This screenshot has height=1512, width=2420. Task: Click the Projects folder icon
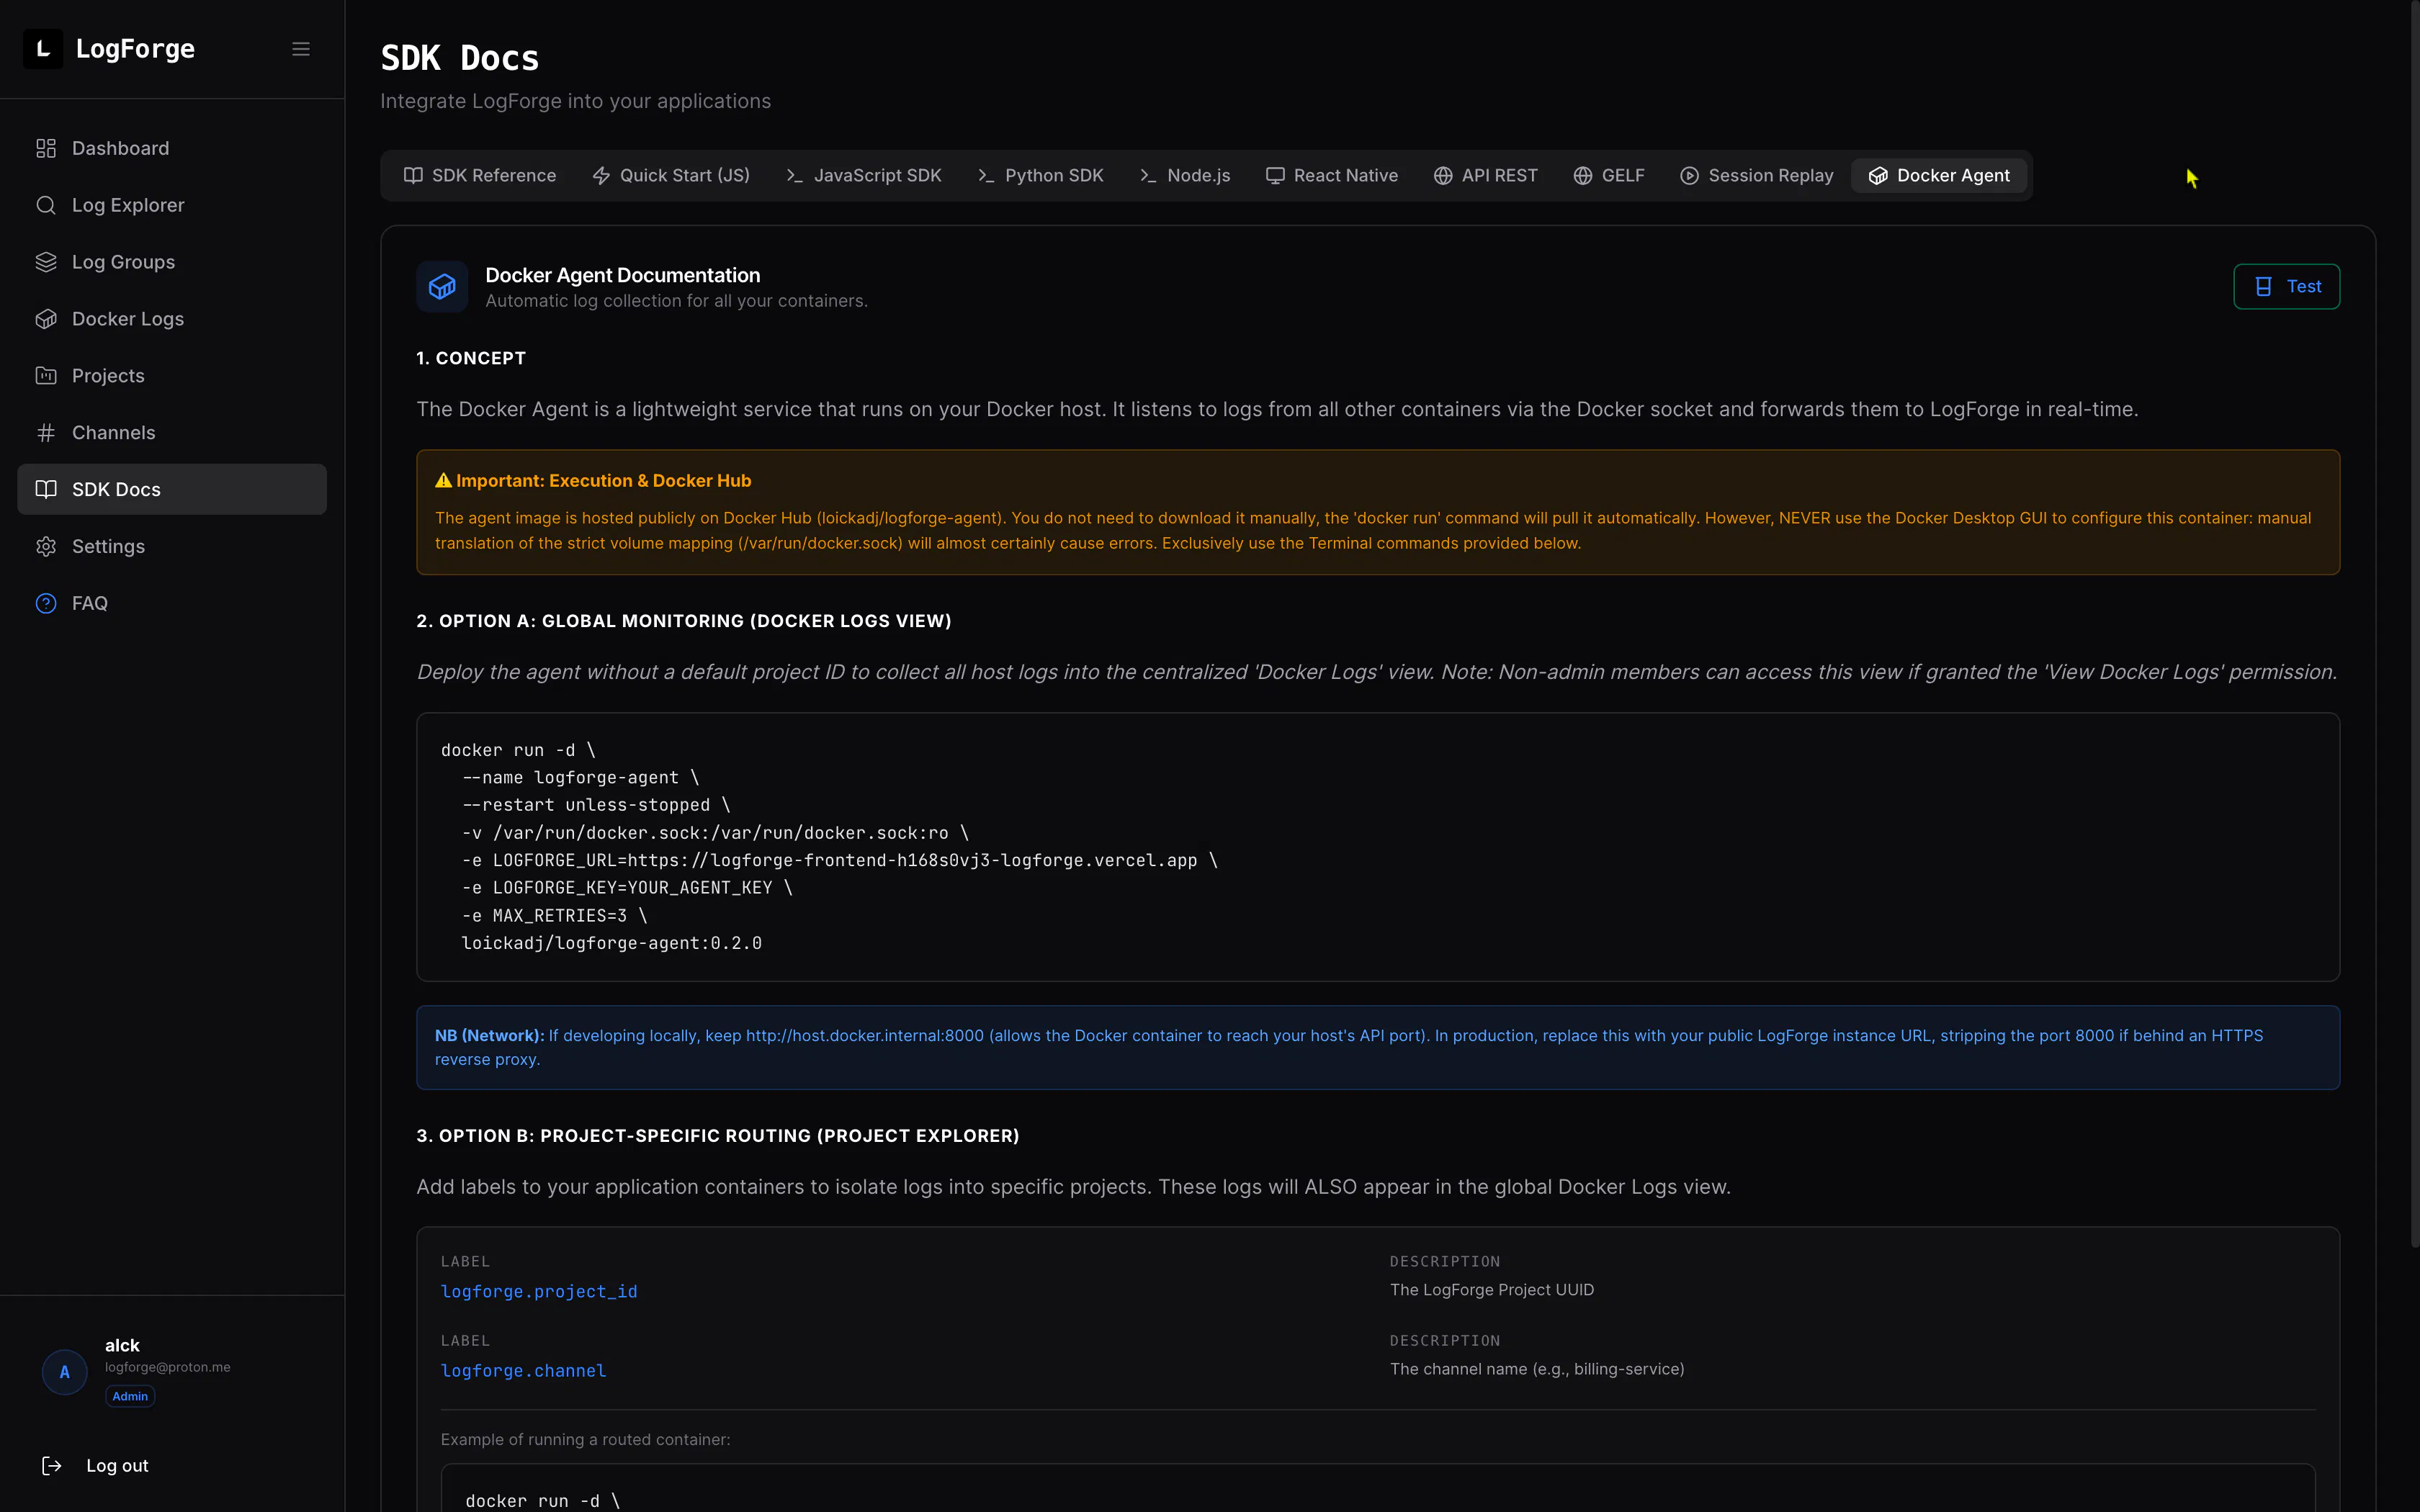(x=46, y=376)
